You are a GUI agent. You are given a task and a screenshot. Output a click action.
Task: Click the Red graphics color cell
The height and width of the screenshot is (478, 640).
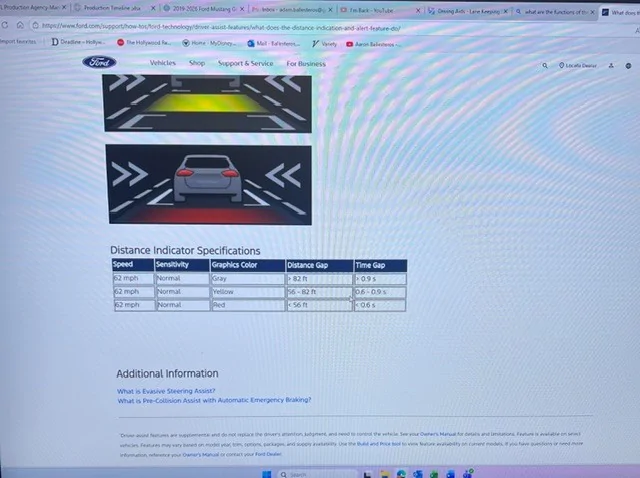click(248, 305)
